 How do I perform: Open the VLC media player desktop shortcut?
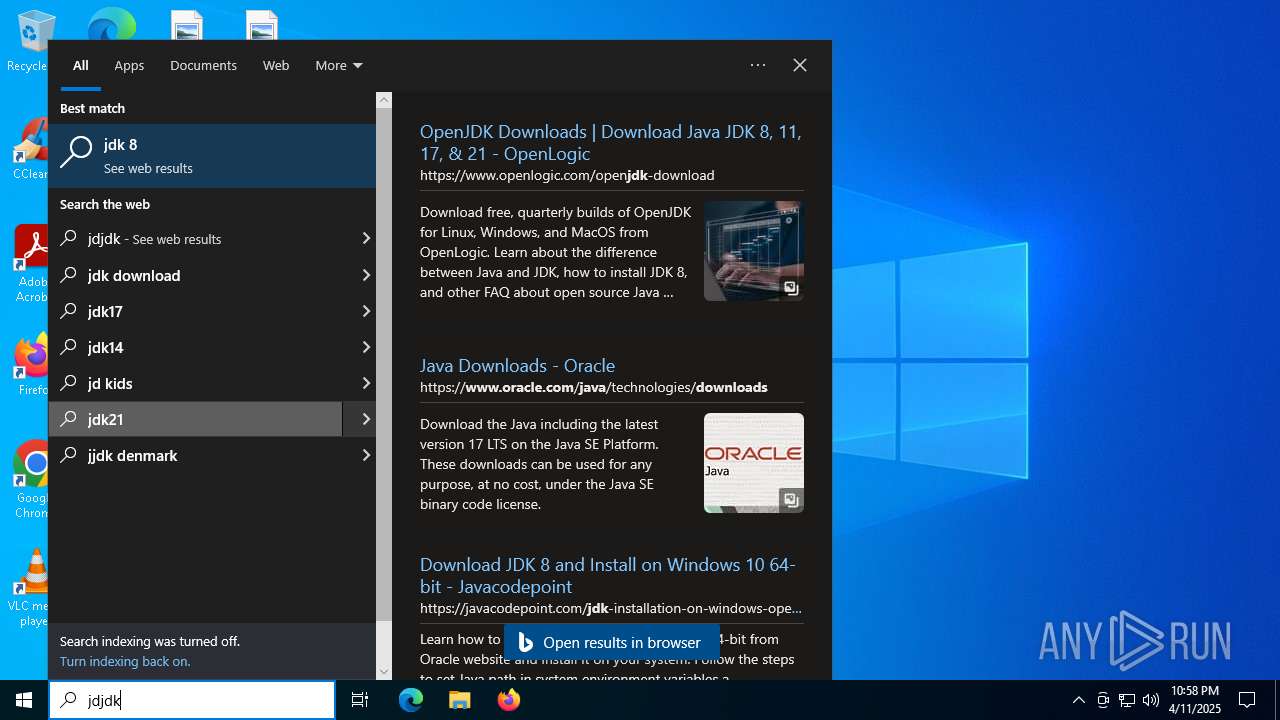(x=31, y=588)
